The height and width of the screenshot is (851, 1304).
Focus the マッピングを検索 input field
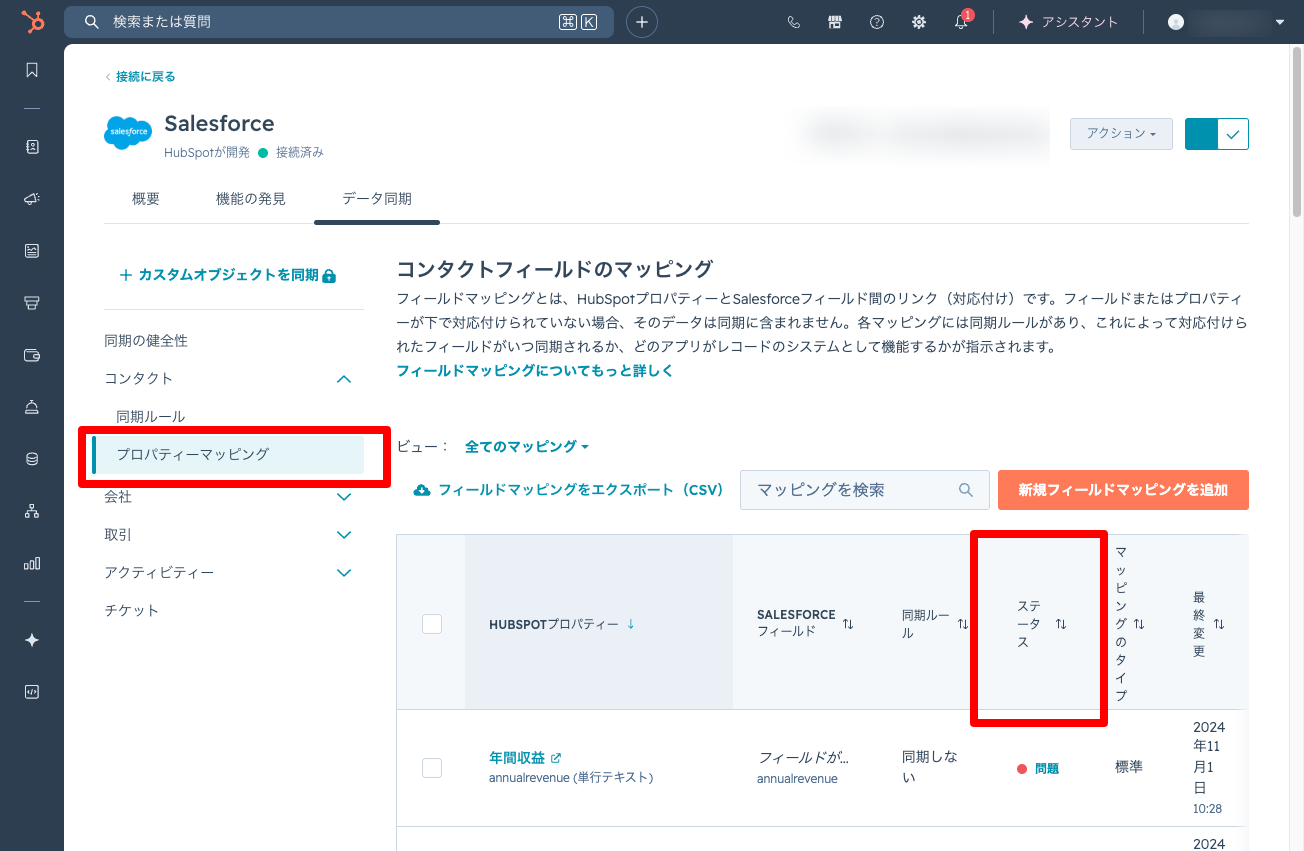tap(865, 490)
